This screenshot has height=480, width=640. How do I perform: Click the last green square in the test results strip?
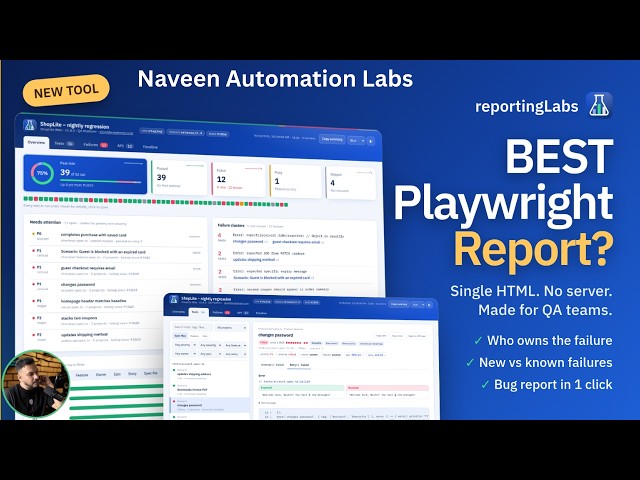[286, 204]
